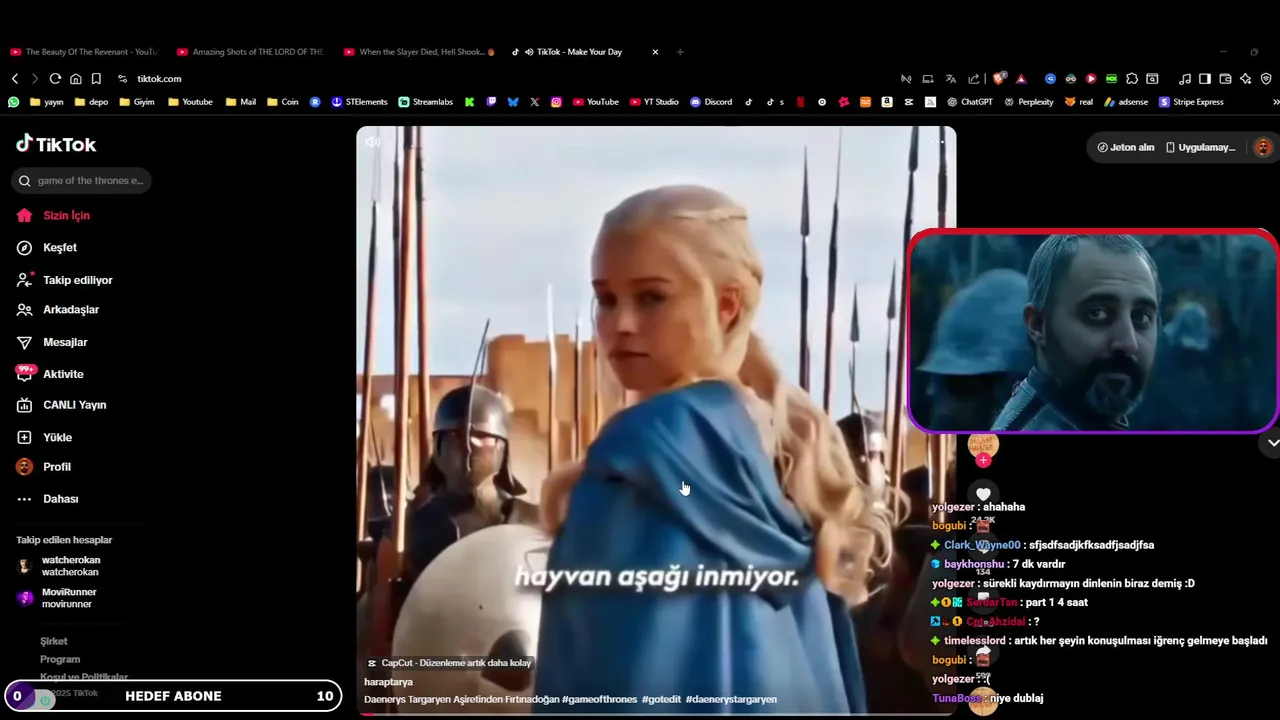The height and width of the screenshot is (720, 1280).
Task: Open the Keşfet explore page
Action: (x=47, y=247)
